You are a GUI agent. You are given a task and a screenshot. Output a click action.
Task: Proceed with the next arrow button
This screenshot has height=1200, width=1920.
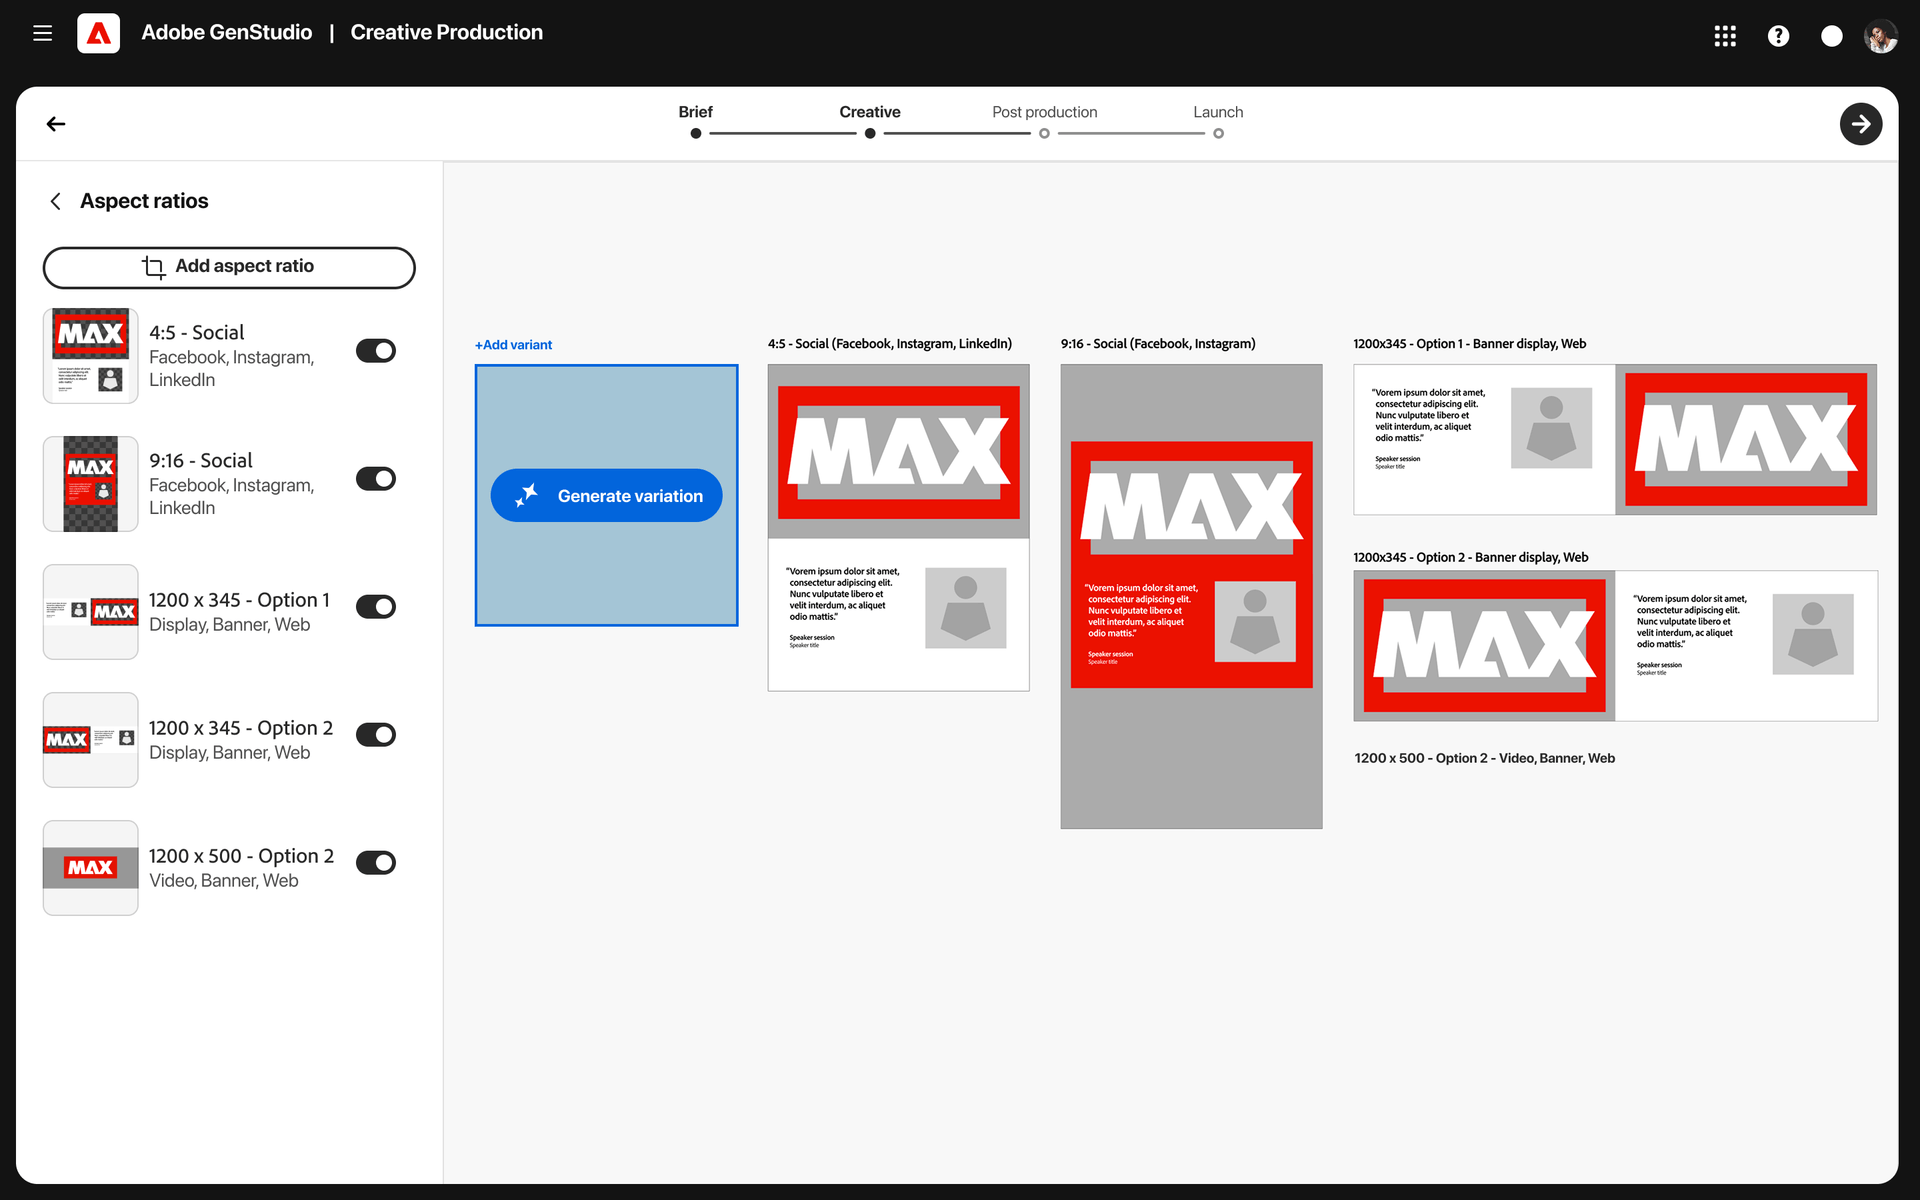click(1860, 124)
